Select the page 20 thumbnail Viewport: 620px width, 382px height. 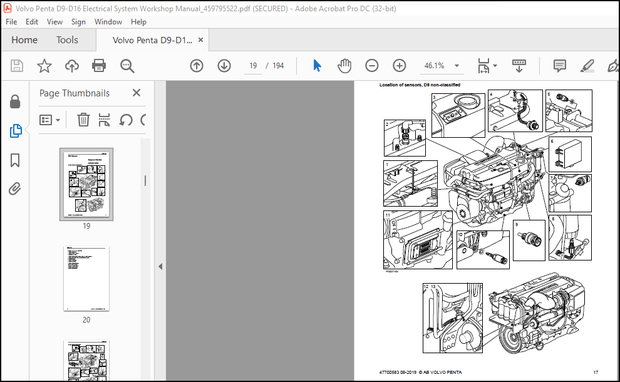[x=86, y=279]
